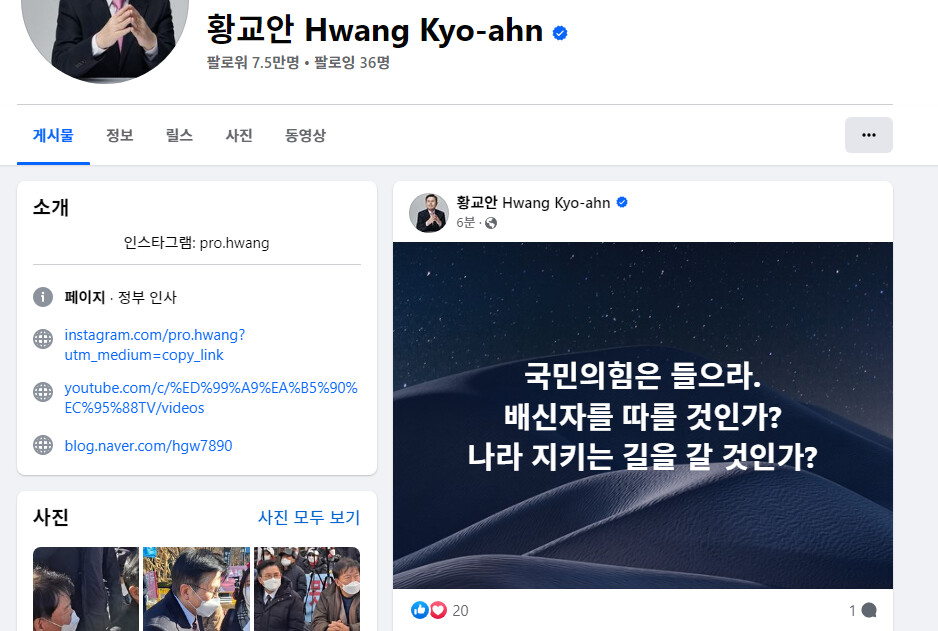
Task: Click the Like reaction icon under the post
Action: click(x=419, y=610)
